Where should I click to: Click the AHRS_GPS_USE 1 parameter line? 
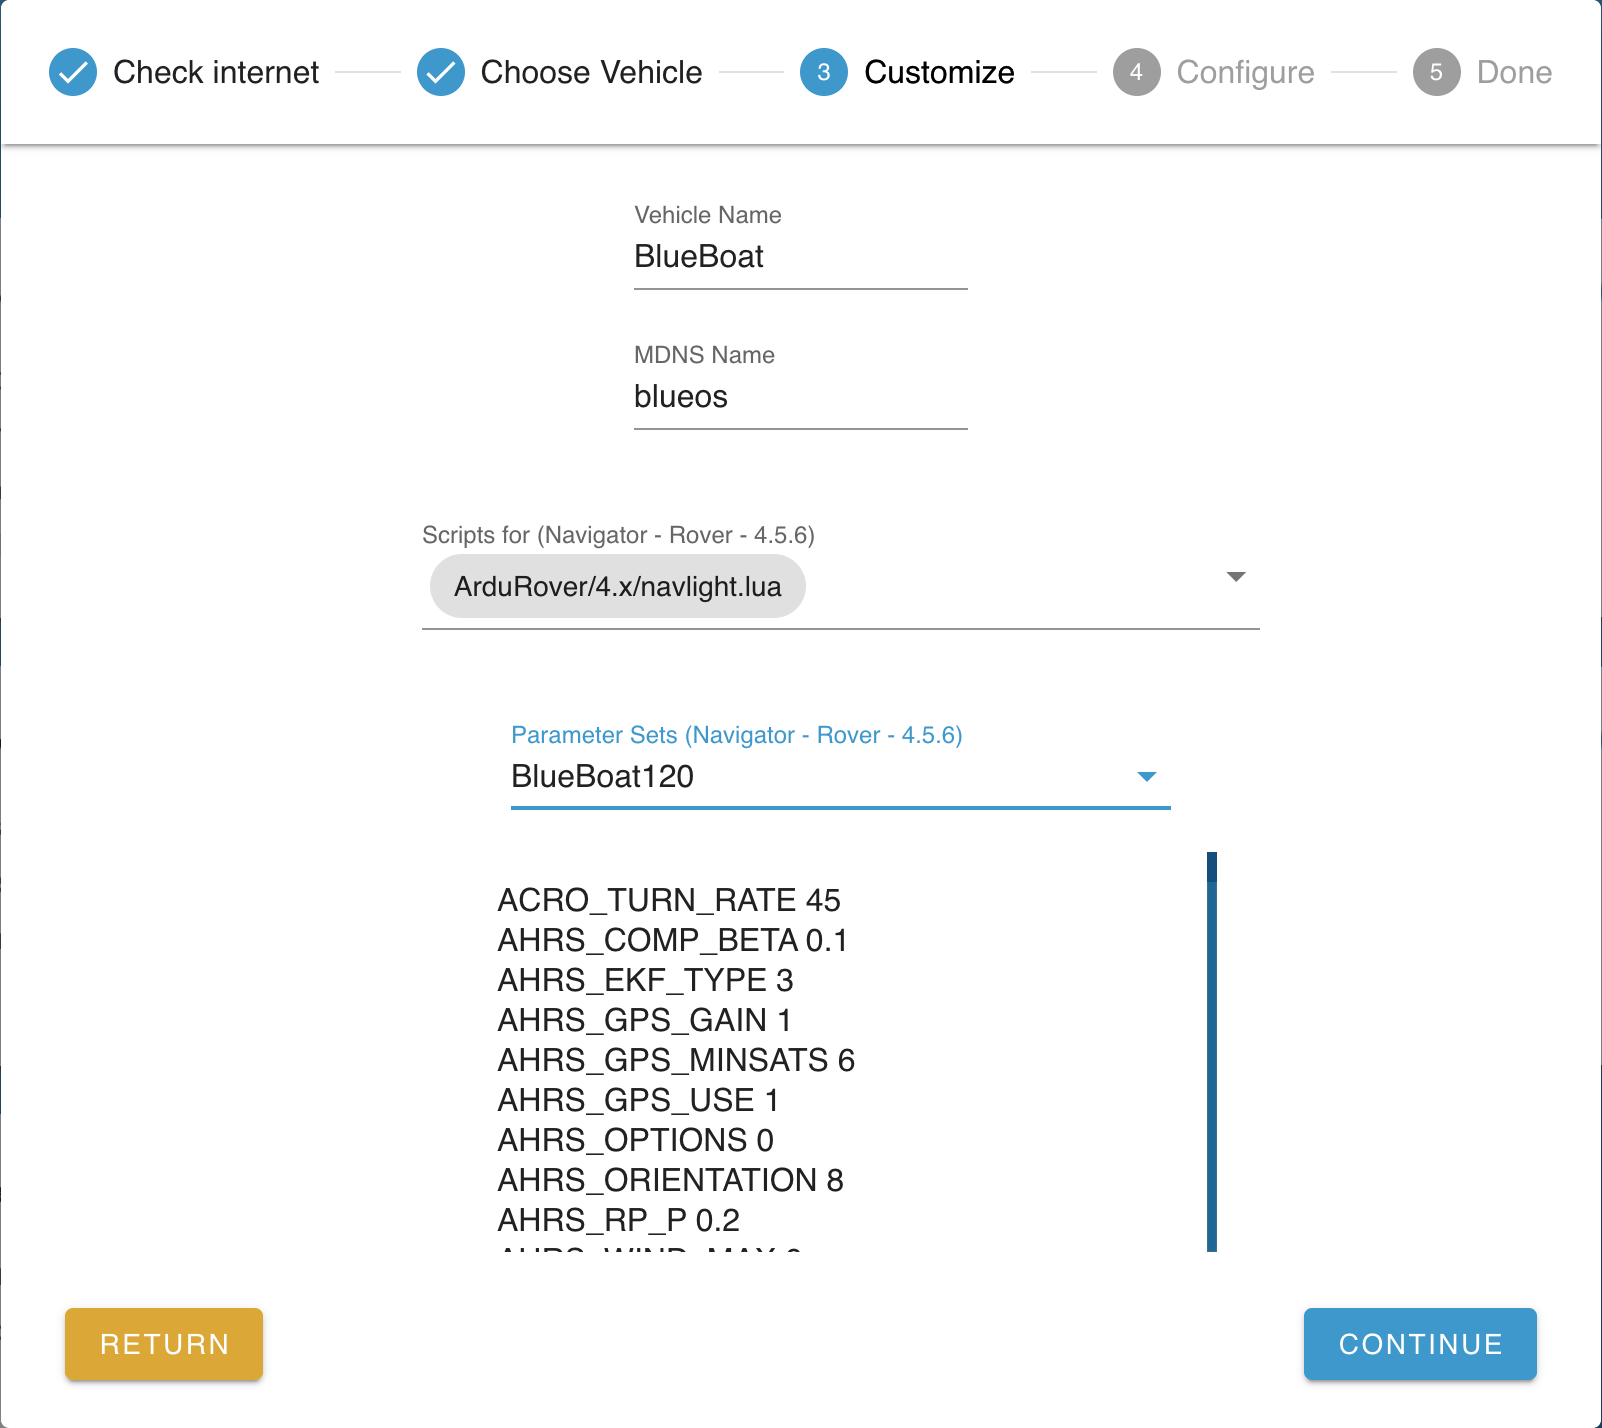(x=639, y=1100)
